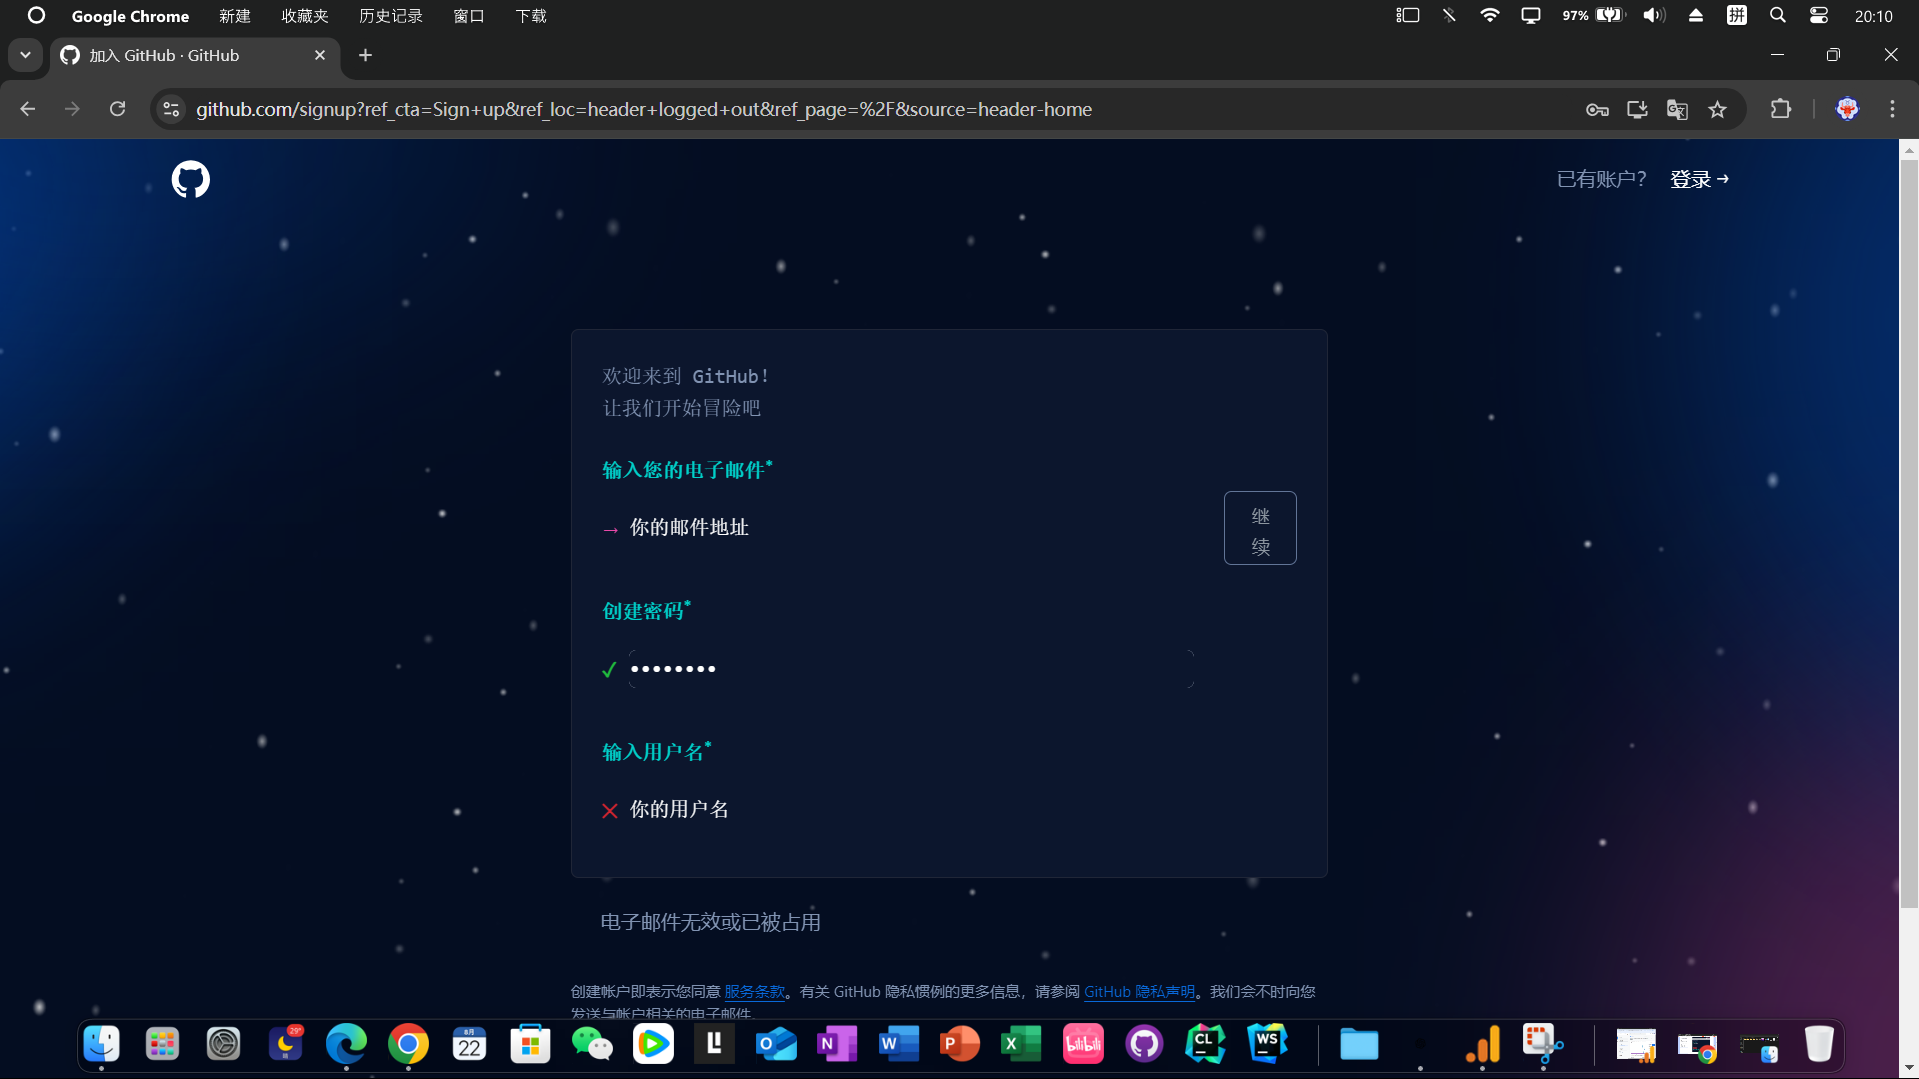Image resolution: width=1919 pixels, height=1079 pixels.
Task: Open the Chrome Extensions puzzle icon
Action: 1781,109
